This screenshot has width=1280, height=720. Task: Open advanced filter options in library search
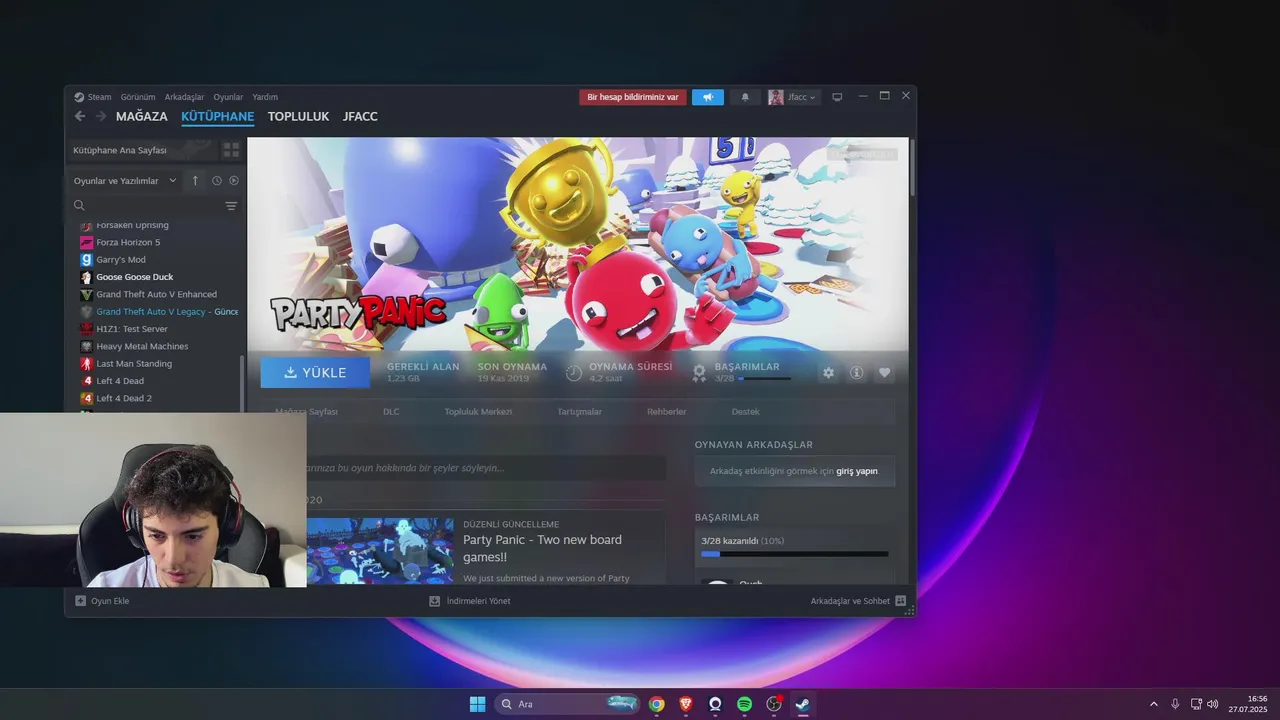click(231, 206)
